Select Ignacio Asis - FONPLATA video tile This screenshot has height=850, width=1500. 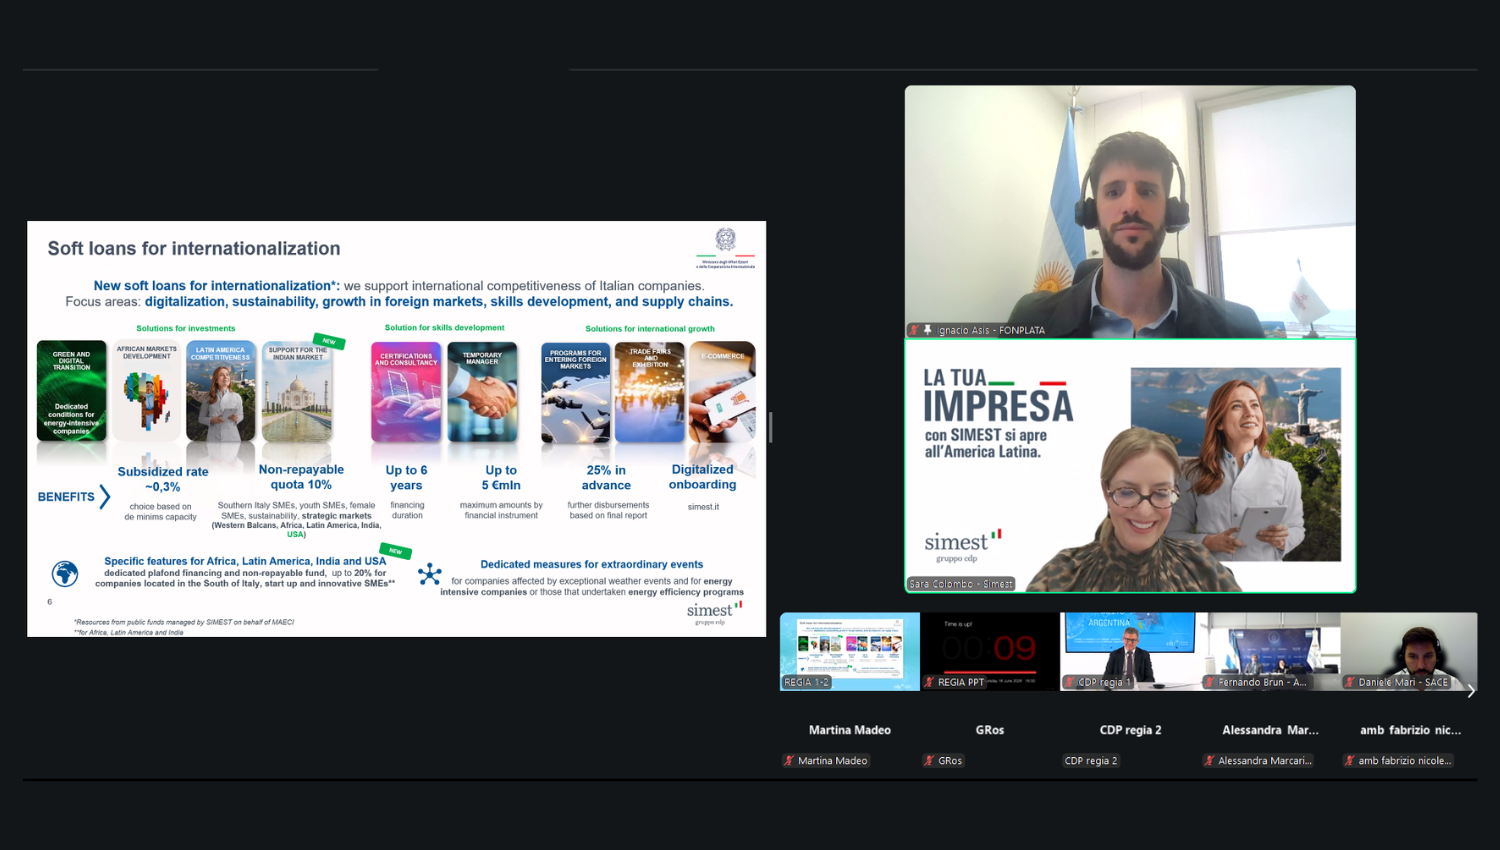pyautogui.click(x=1130, y=212)
